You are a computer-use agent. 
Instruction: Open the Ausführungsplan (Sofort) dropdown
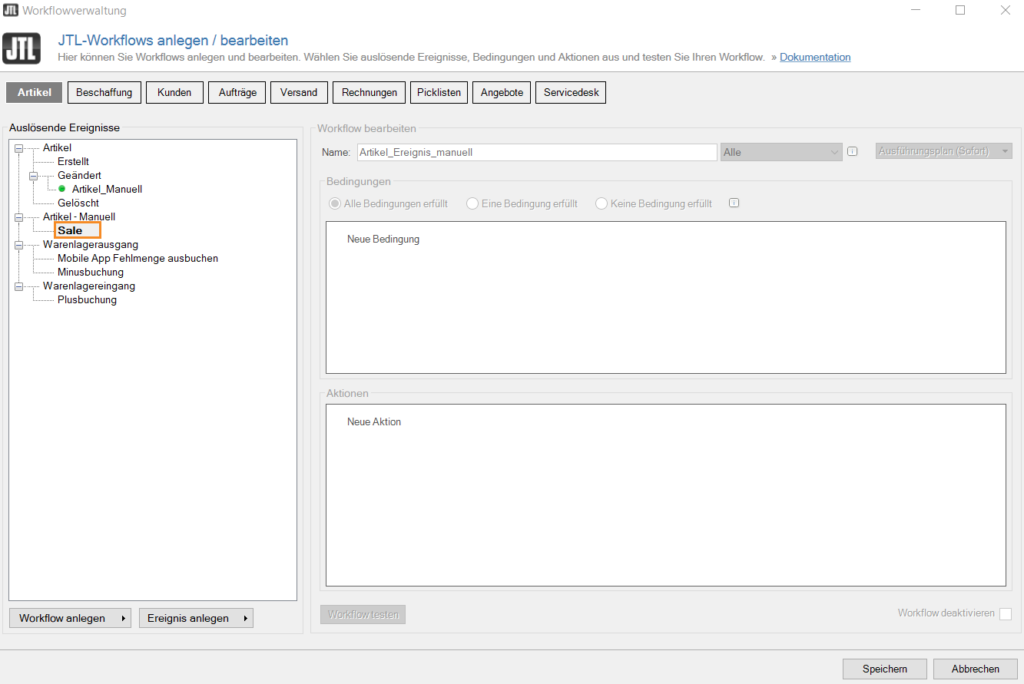click(x=943, y=151)
